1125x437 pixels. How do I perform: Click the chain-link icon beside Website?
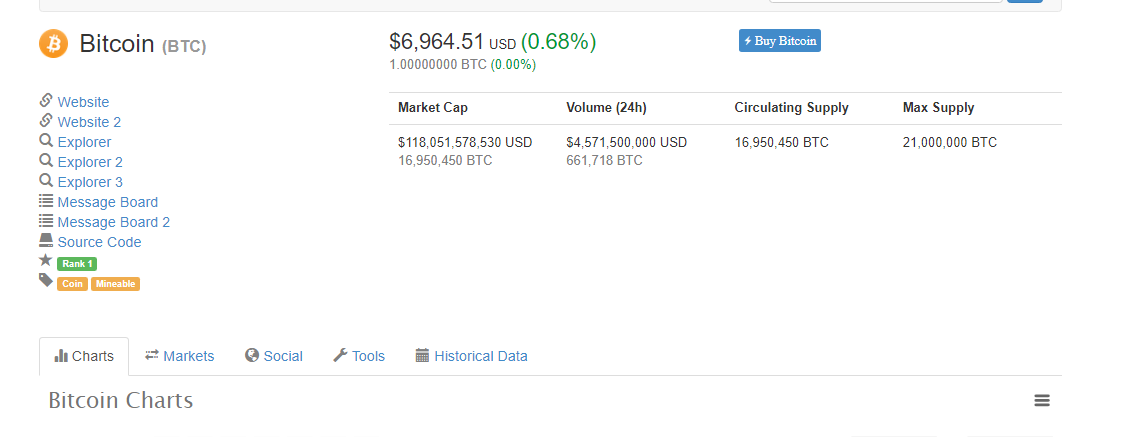[x=45, y=101]
